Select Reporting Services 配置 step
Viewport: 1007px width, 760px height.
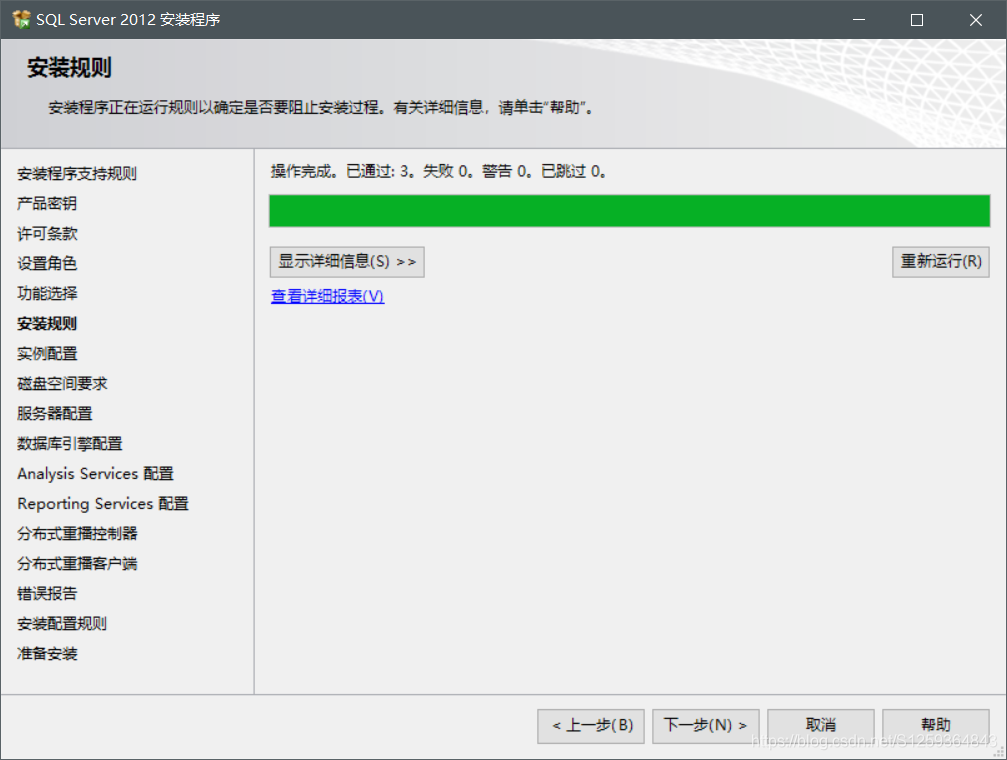(103, 504)
